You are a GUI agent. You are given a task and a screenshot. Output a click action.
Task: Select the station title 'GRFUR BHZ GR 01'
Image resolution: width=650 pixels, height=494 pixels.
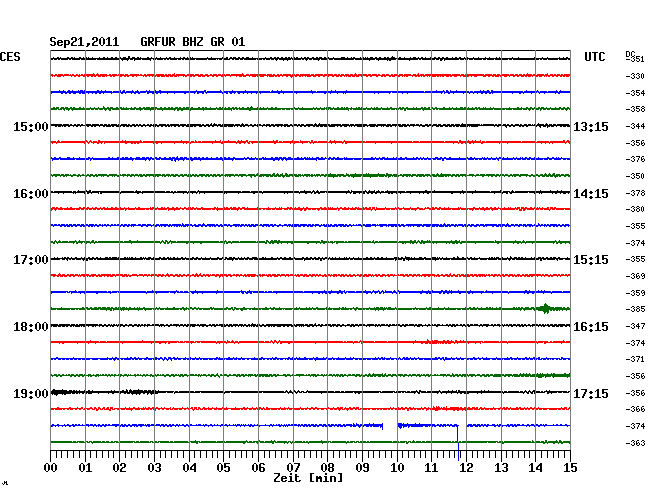click(193, 42)
